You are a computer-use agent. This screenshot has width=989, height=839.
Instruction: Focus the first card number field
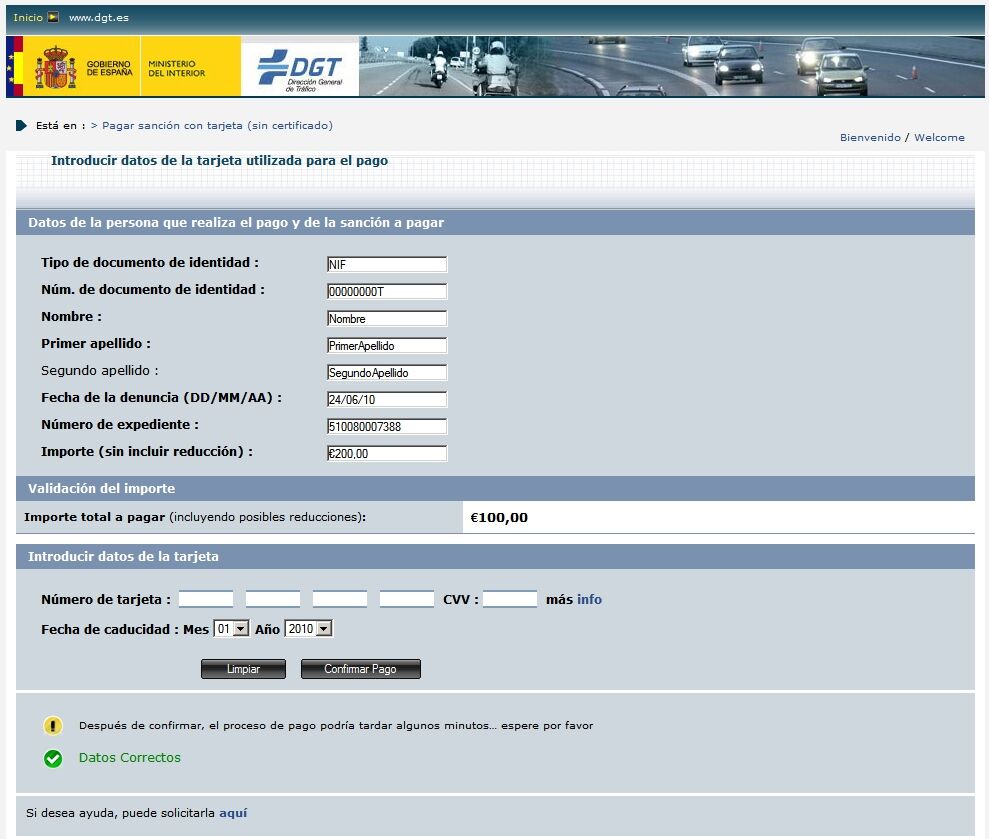(206, 600)
